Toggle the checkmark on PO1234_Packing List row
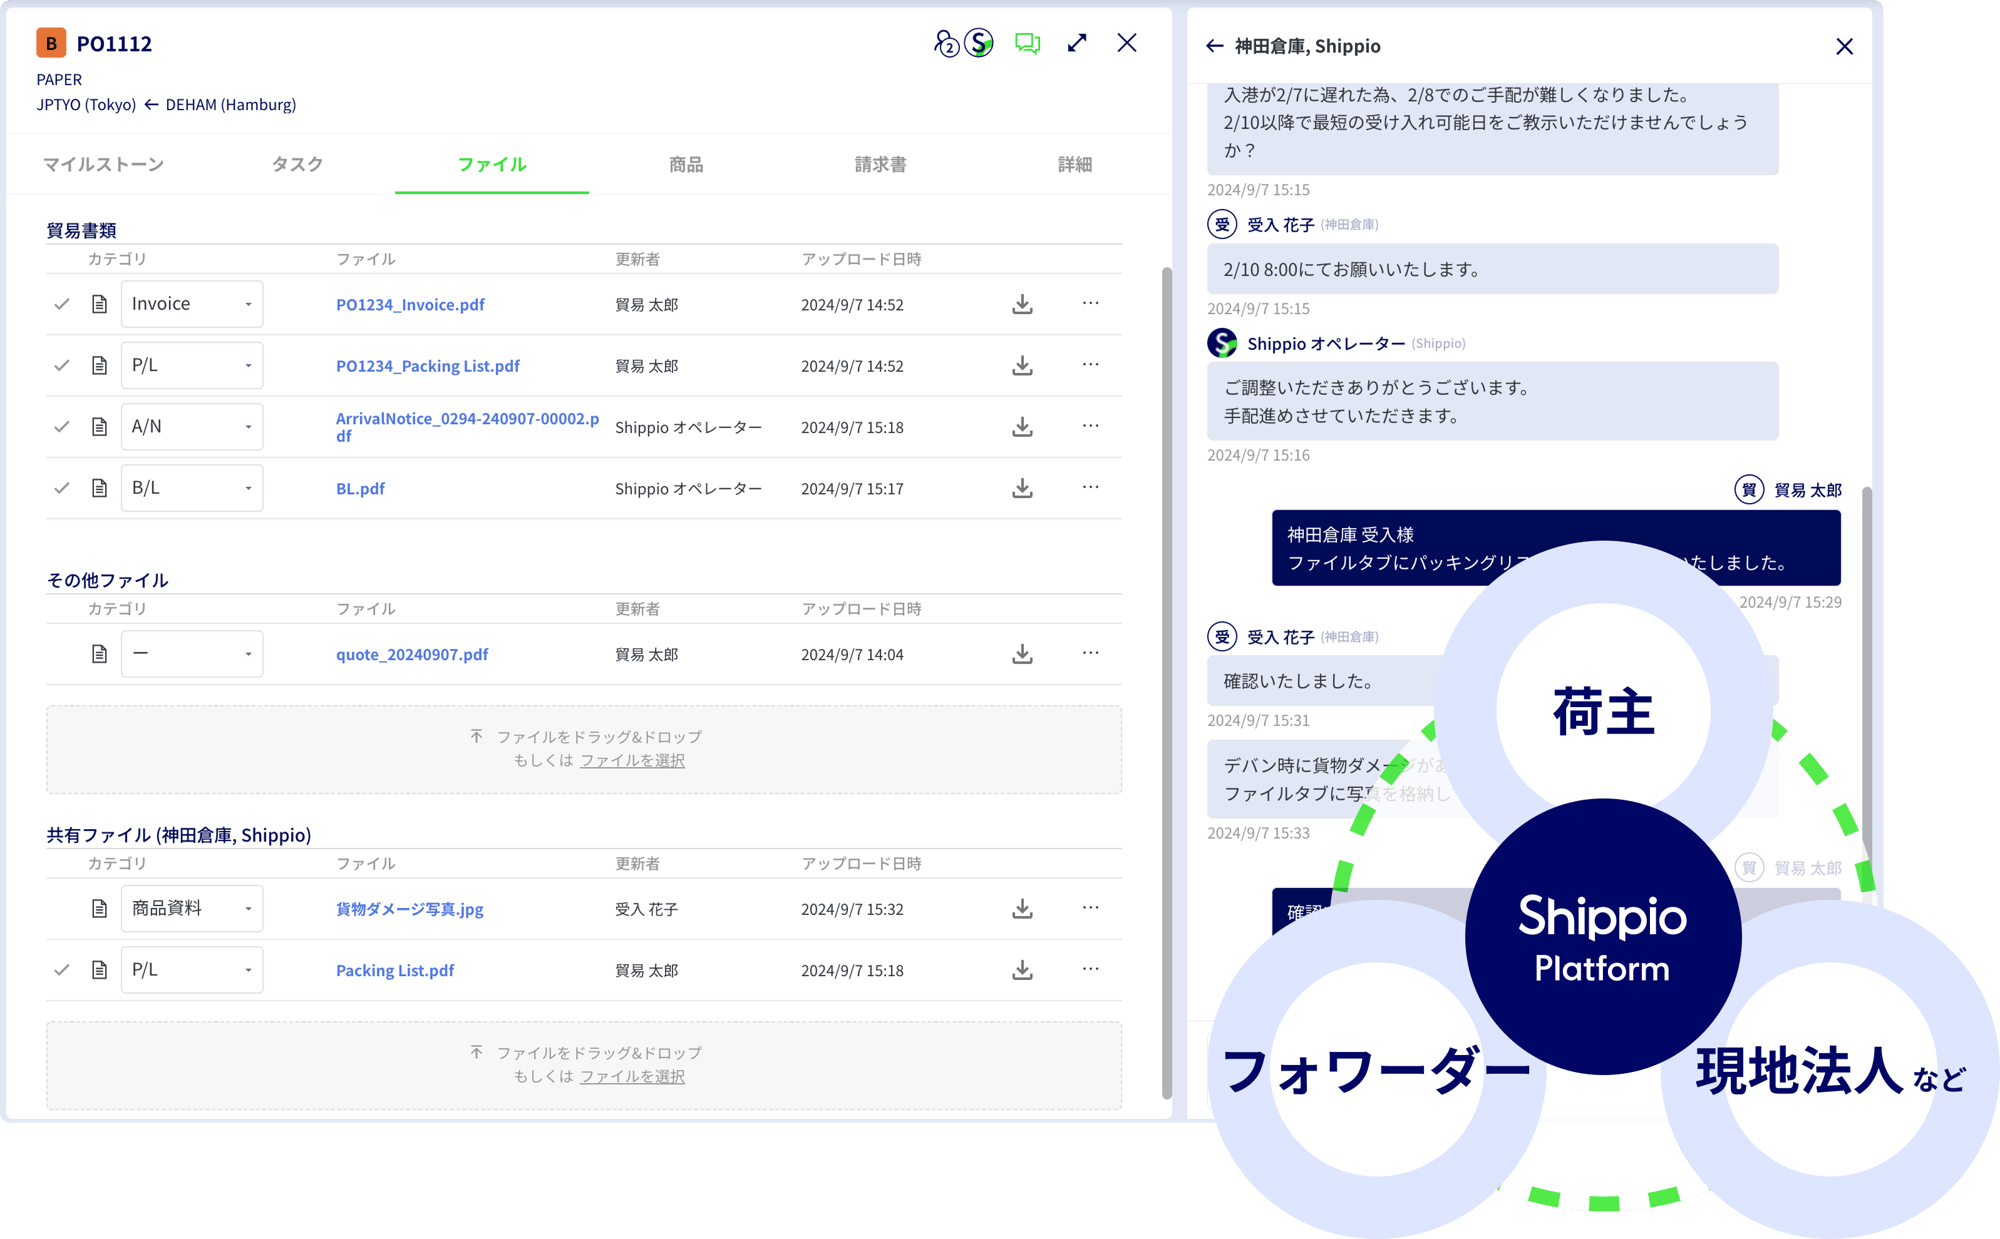This screenshot has height=1239, width=2000. tap(62, 366)
